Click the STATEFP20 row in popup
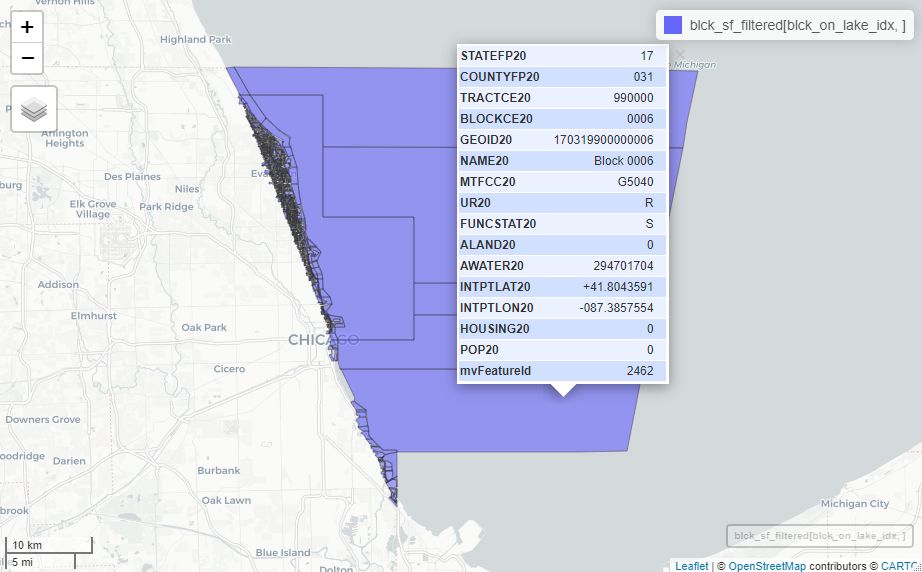 [x=563, y=56]
